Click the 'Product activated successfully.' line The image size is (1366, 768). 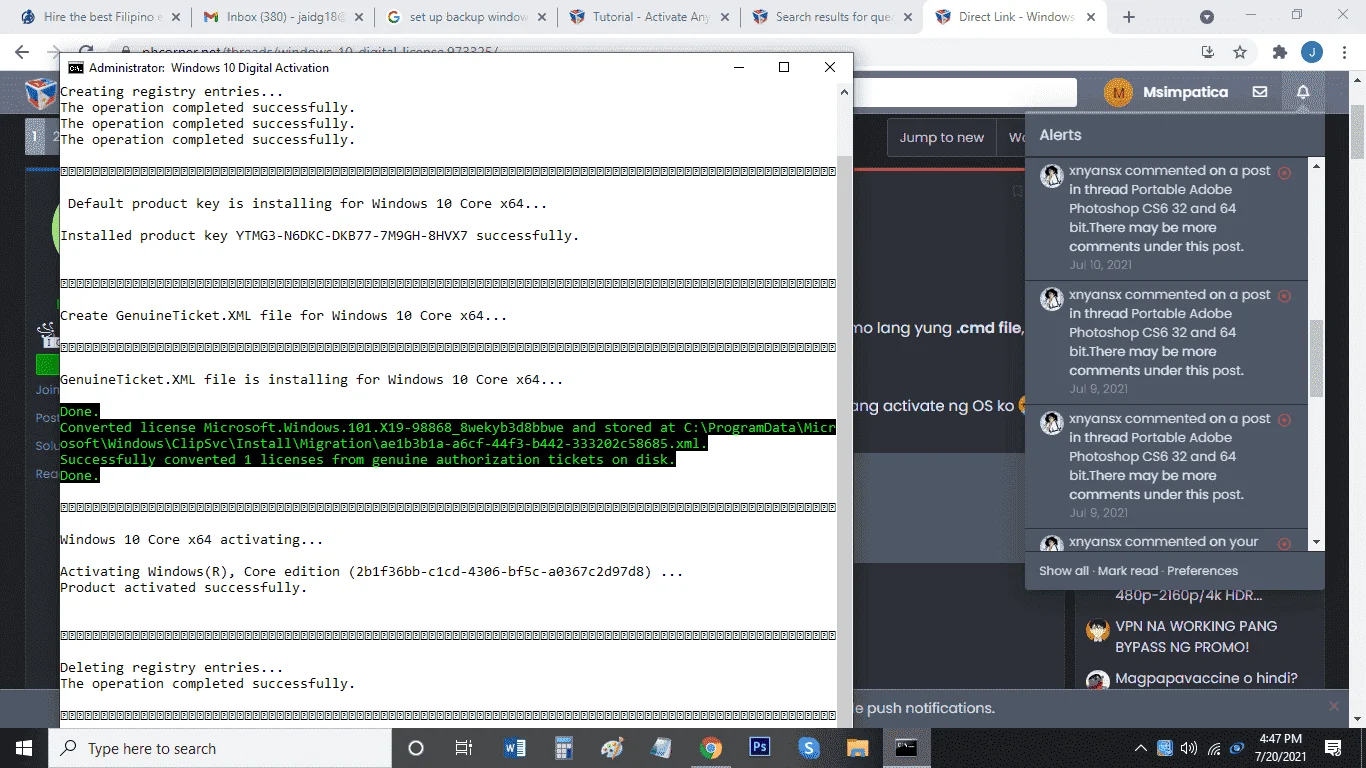(x=183, y=588)
